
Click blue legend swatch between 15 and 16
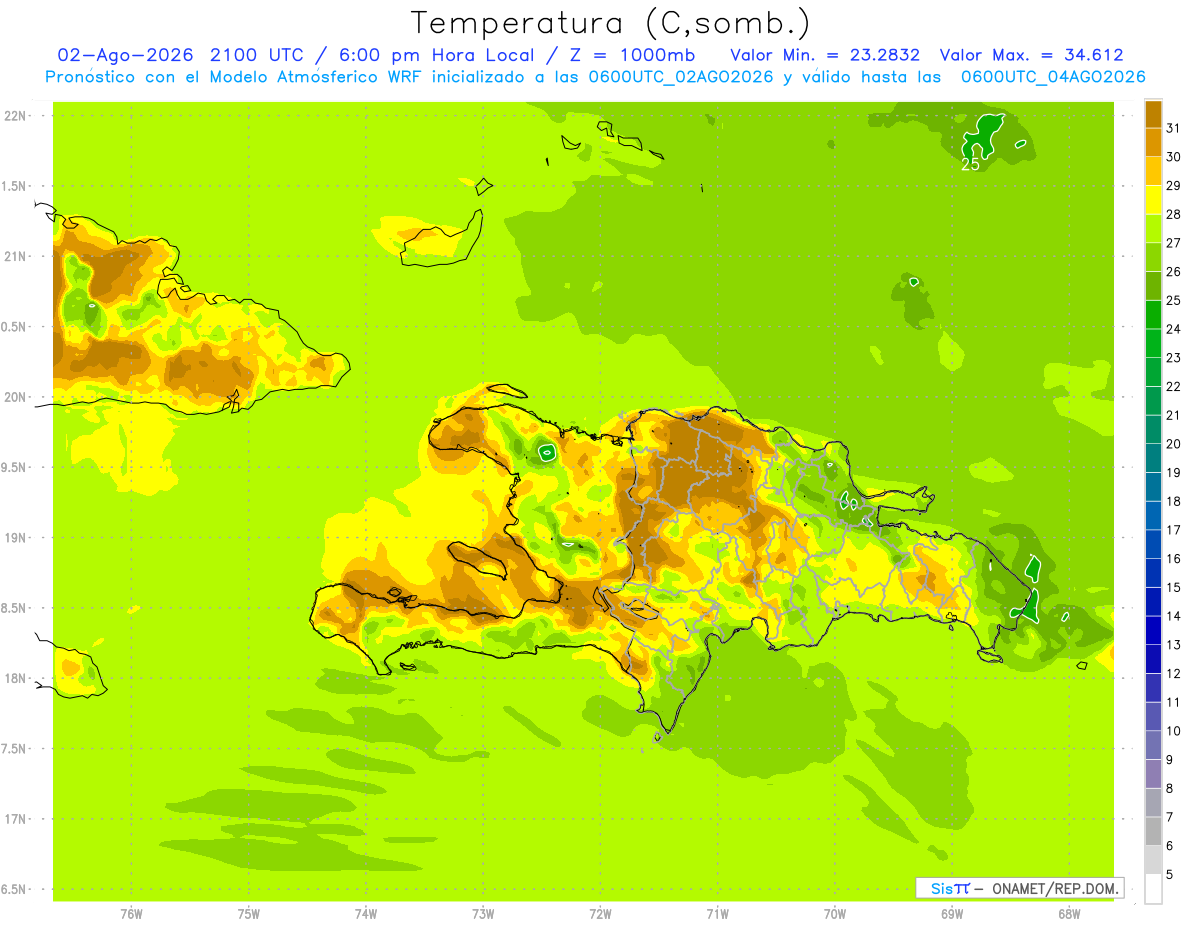click(1153, 573)
